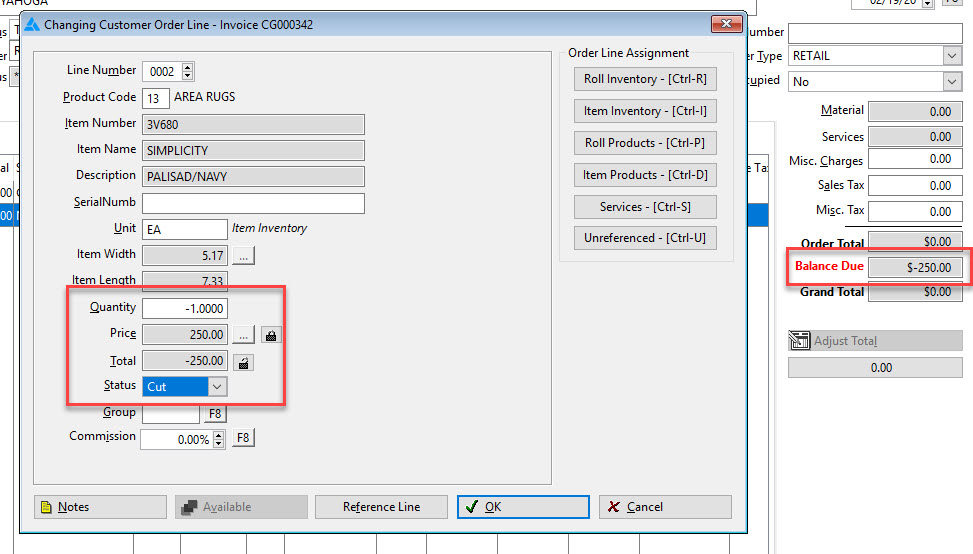Select Unreferenced - [Ctrl-U] assignment

645,238
